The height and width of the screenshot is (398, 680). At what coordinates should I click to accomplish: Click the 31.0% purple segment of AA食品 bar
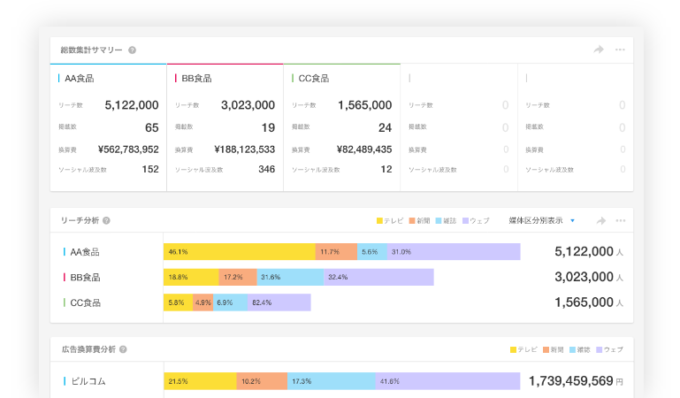click(454, 252)
